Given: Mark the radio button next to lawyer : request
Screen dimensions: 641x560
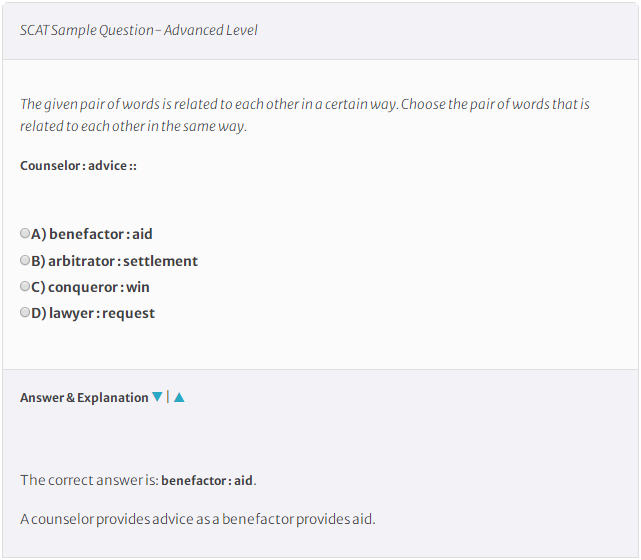Looking at the screenshot, I should pos(25,312).
